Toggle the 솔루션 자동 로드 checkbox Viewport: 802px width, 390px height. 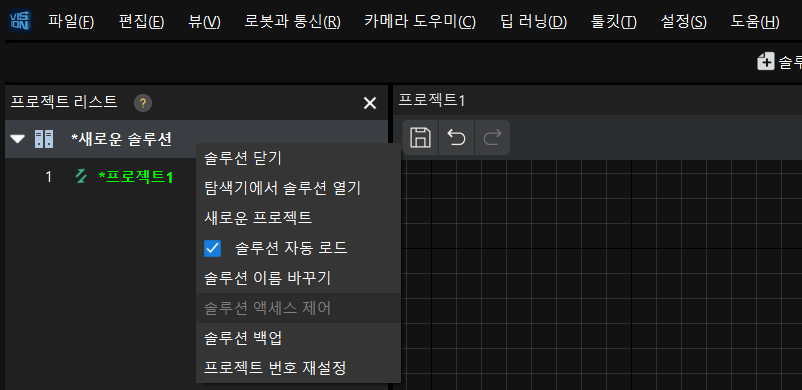[212, 249]
